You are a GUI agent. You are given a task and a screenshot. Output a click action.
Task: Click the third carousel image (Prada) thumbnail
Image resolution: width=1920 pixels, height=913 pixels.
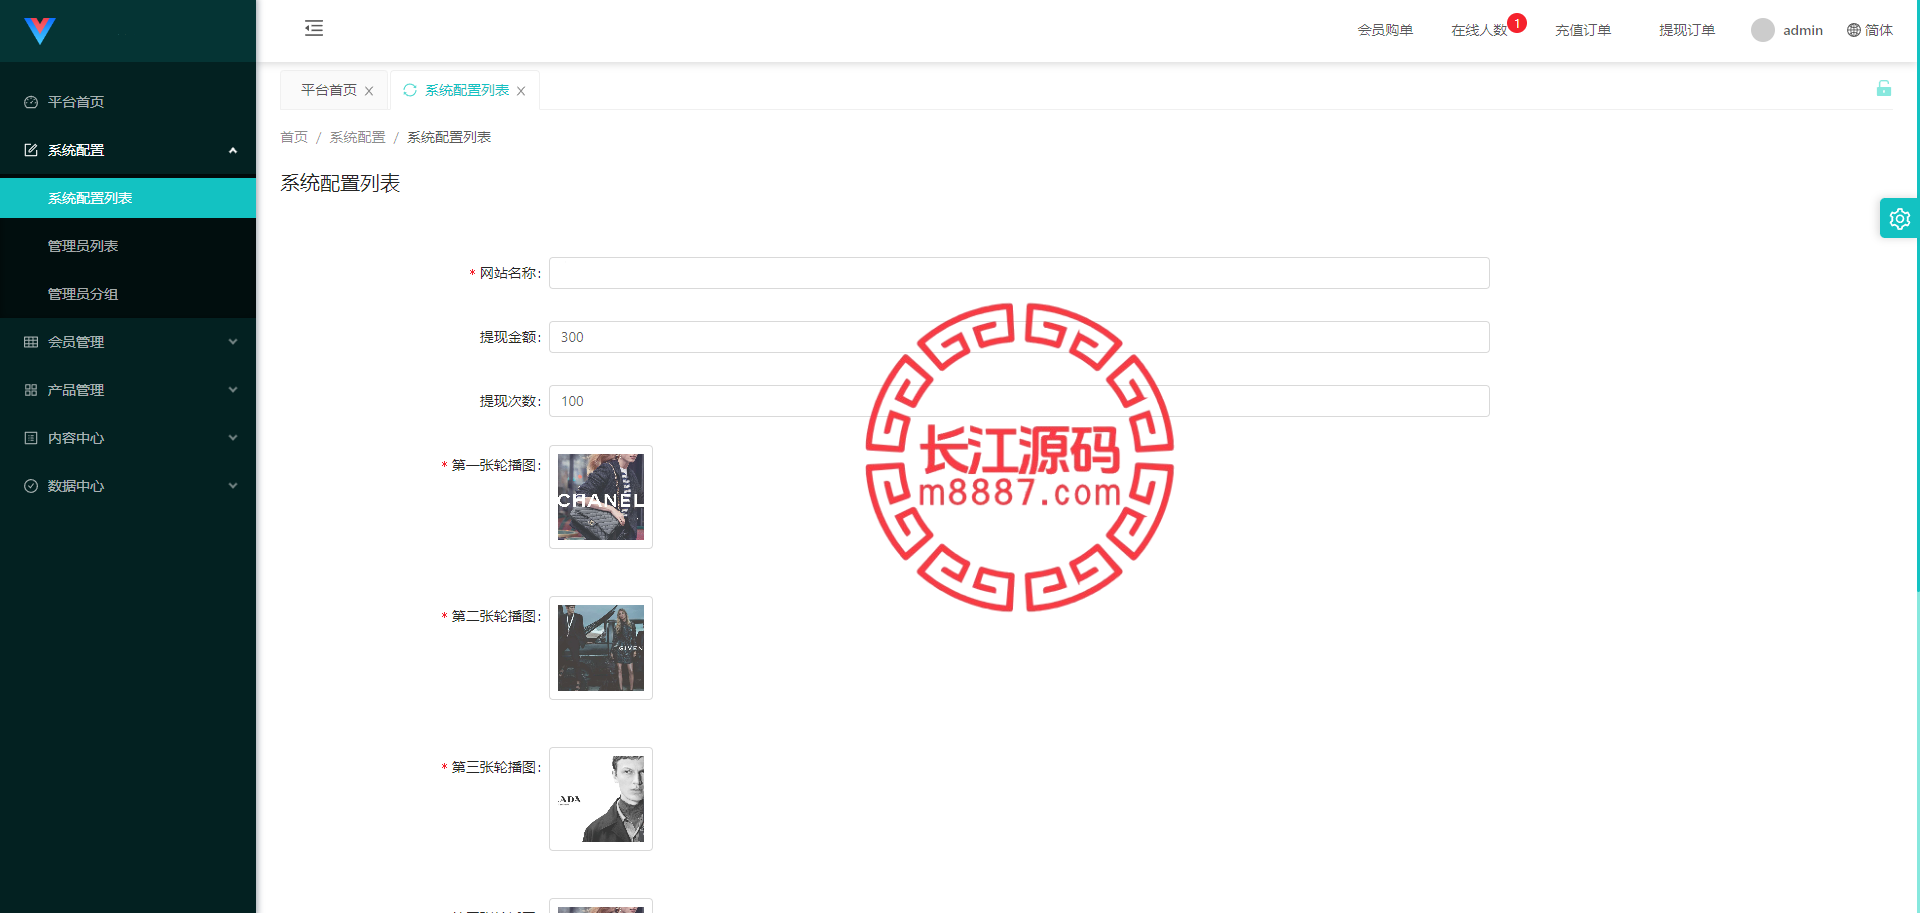point(601,799)
